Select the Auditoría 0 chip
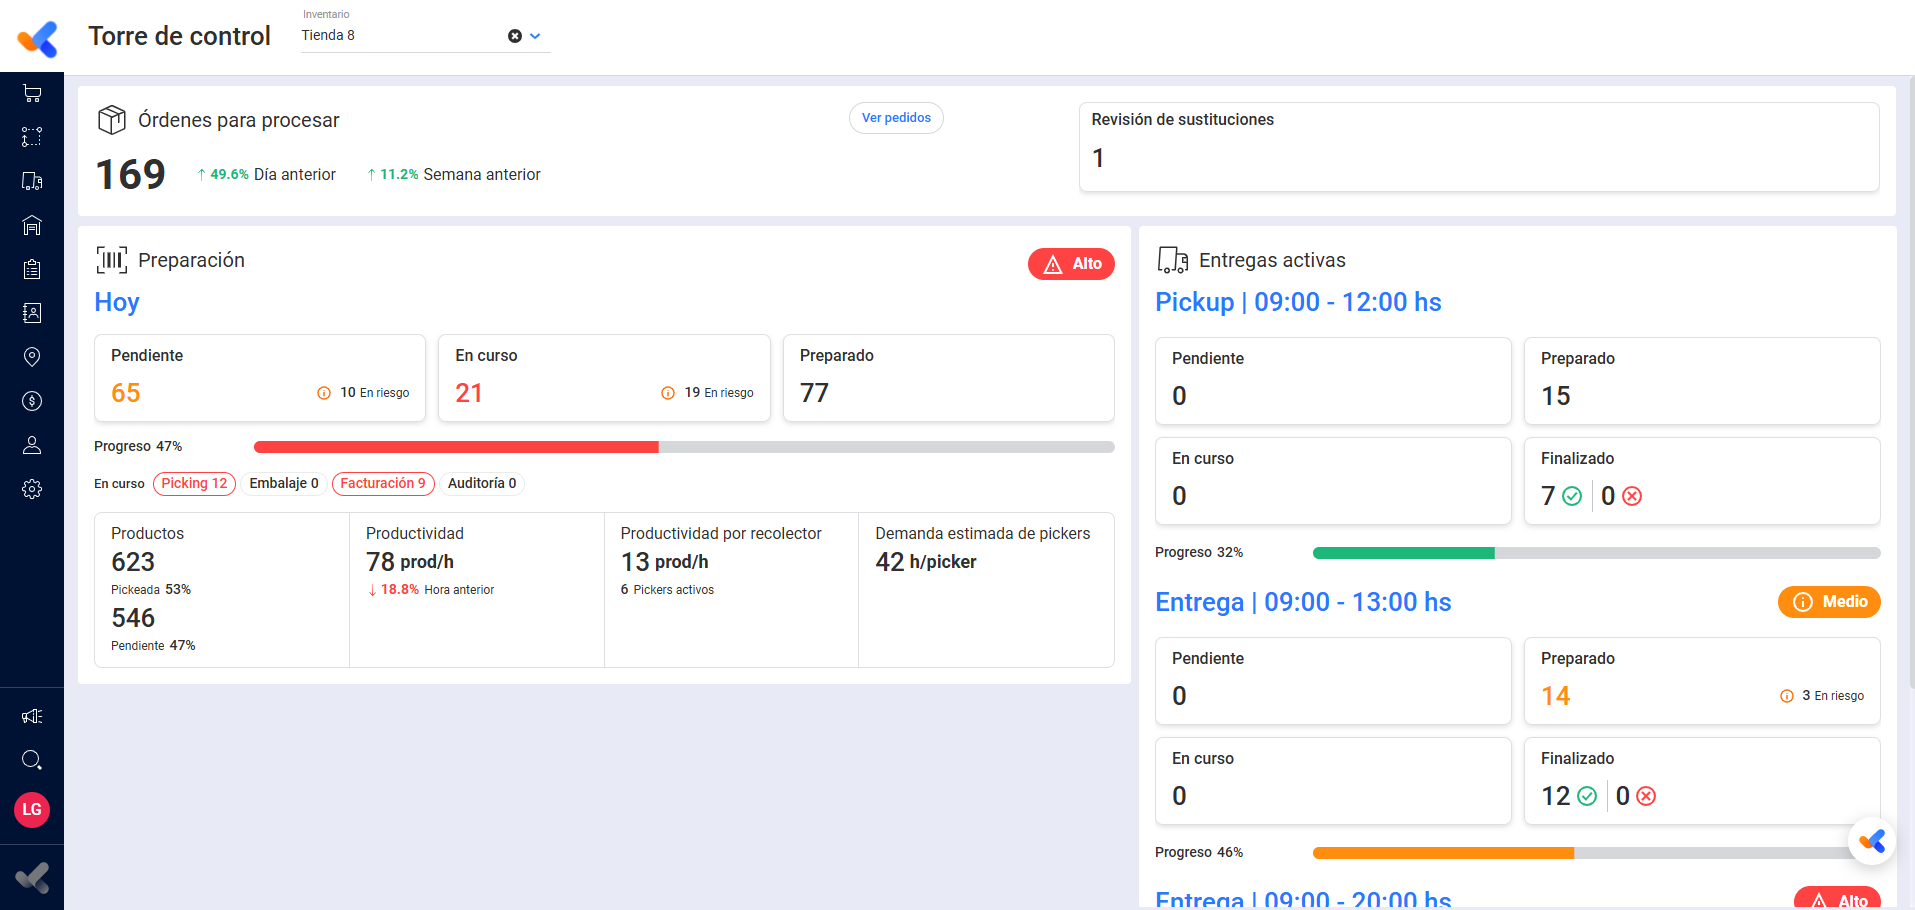 [x=482, y=484]
